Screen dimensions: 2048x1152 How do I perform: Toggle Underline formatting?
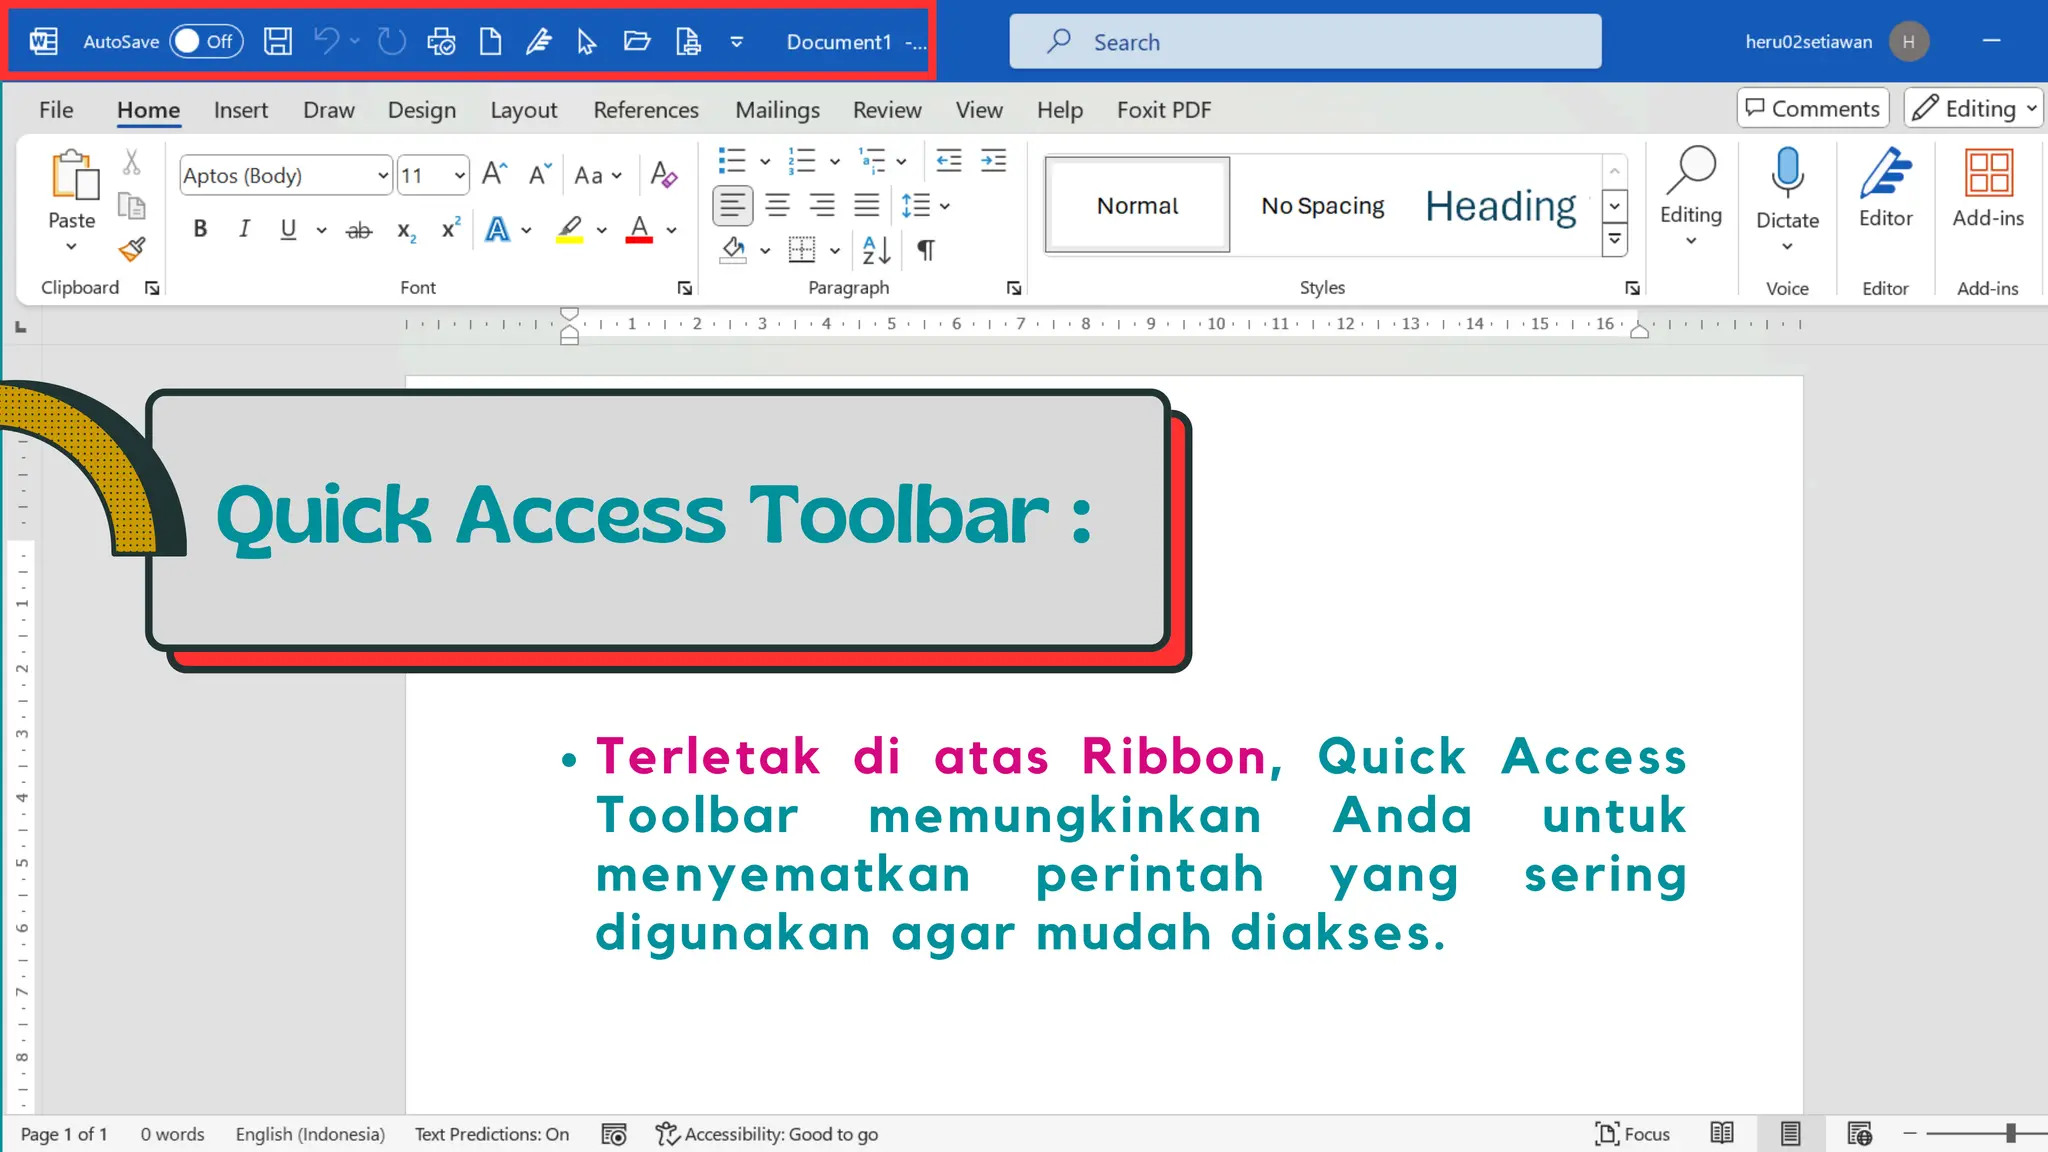[x=288, y=229]
